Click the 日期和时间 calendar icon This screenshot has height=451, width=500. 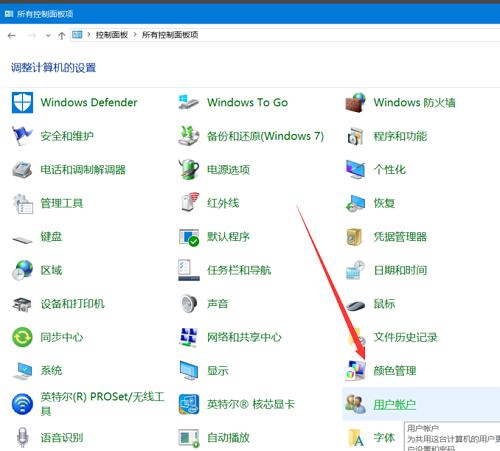355,270
